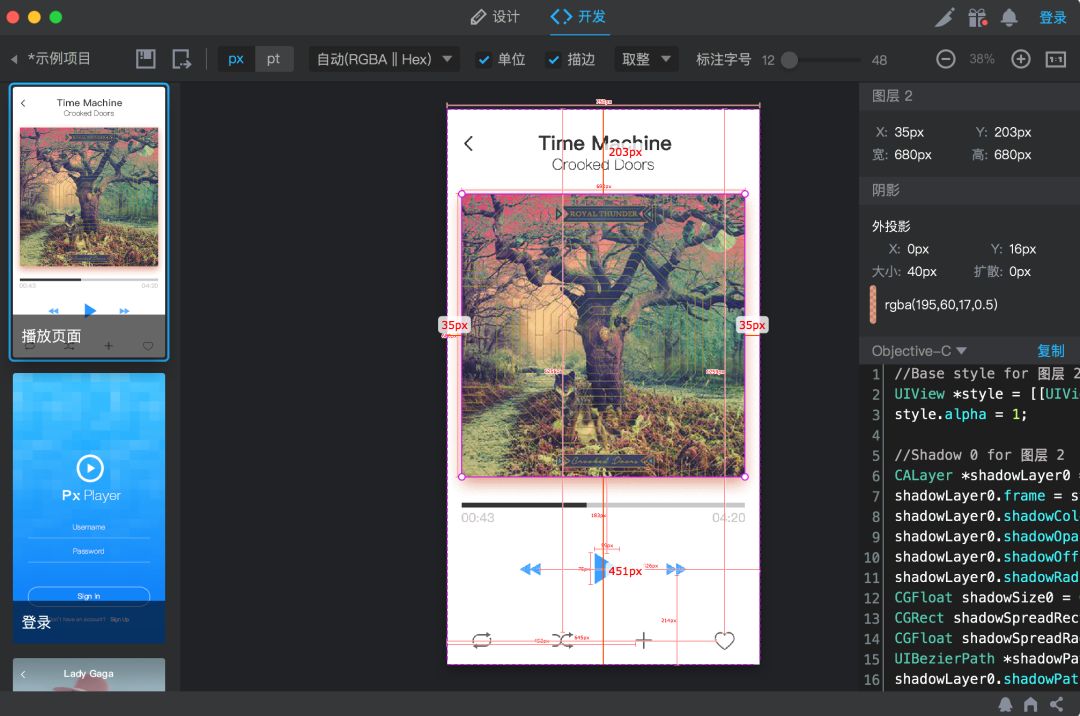Click the shuffle icon in canvas
The height and width of the screenshot is (716, 1080).
[562, 640]
